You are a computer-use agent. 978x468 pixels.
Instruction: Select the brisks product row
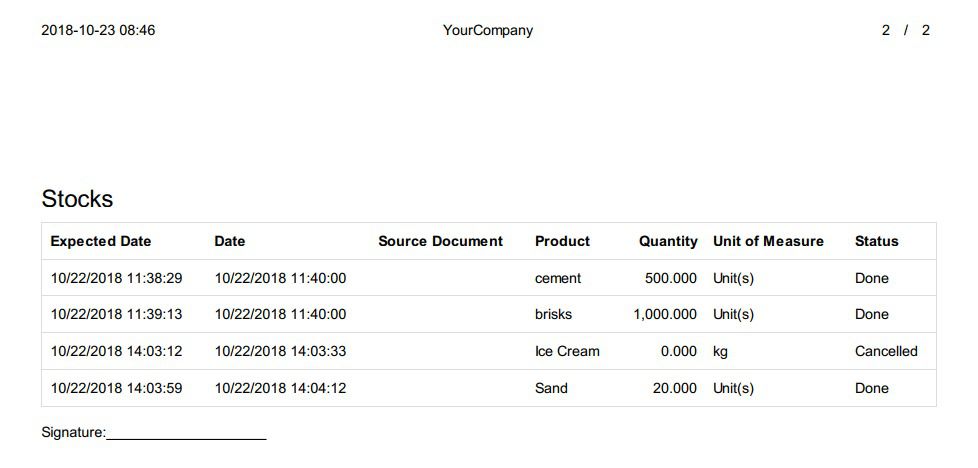click(489, 314)
